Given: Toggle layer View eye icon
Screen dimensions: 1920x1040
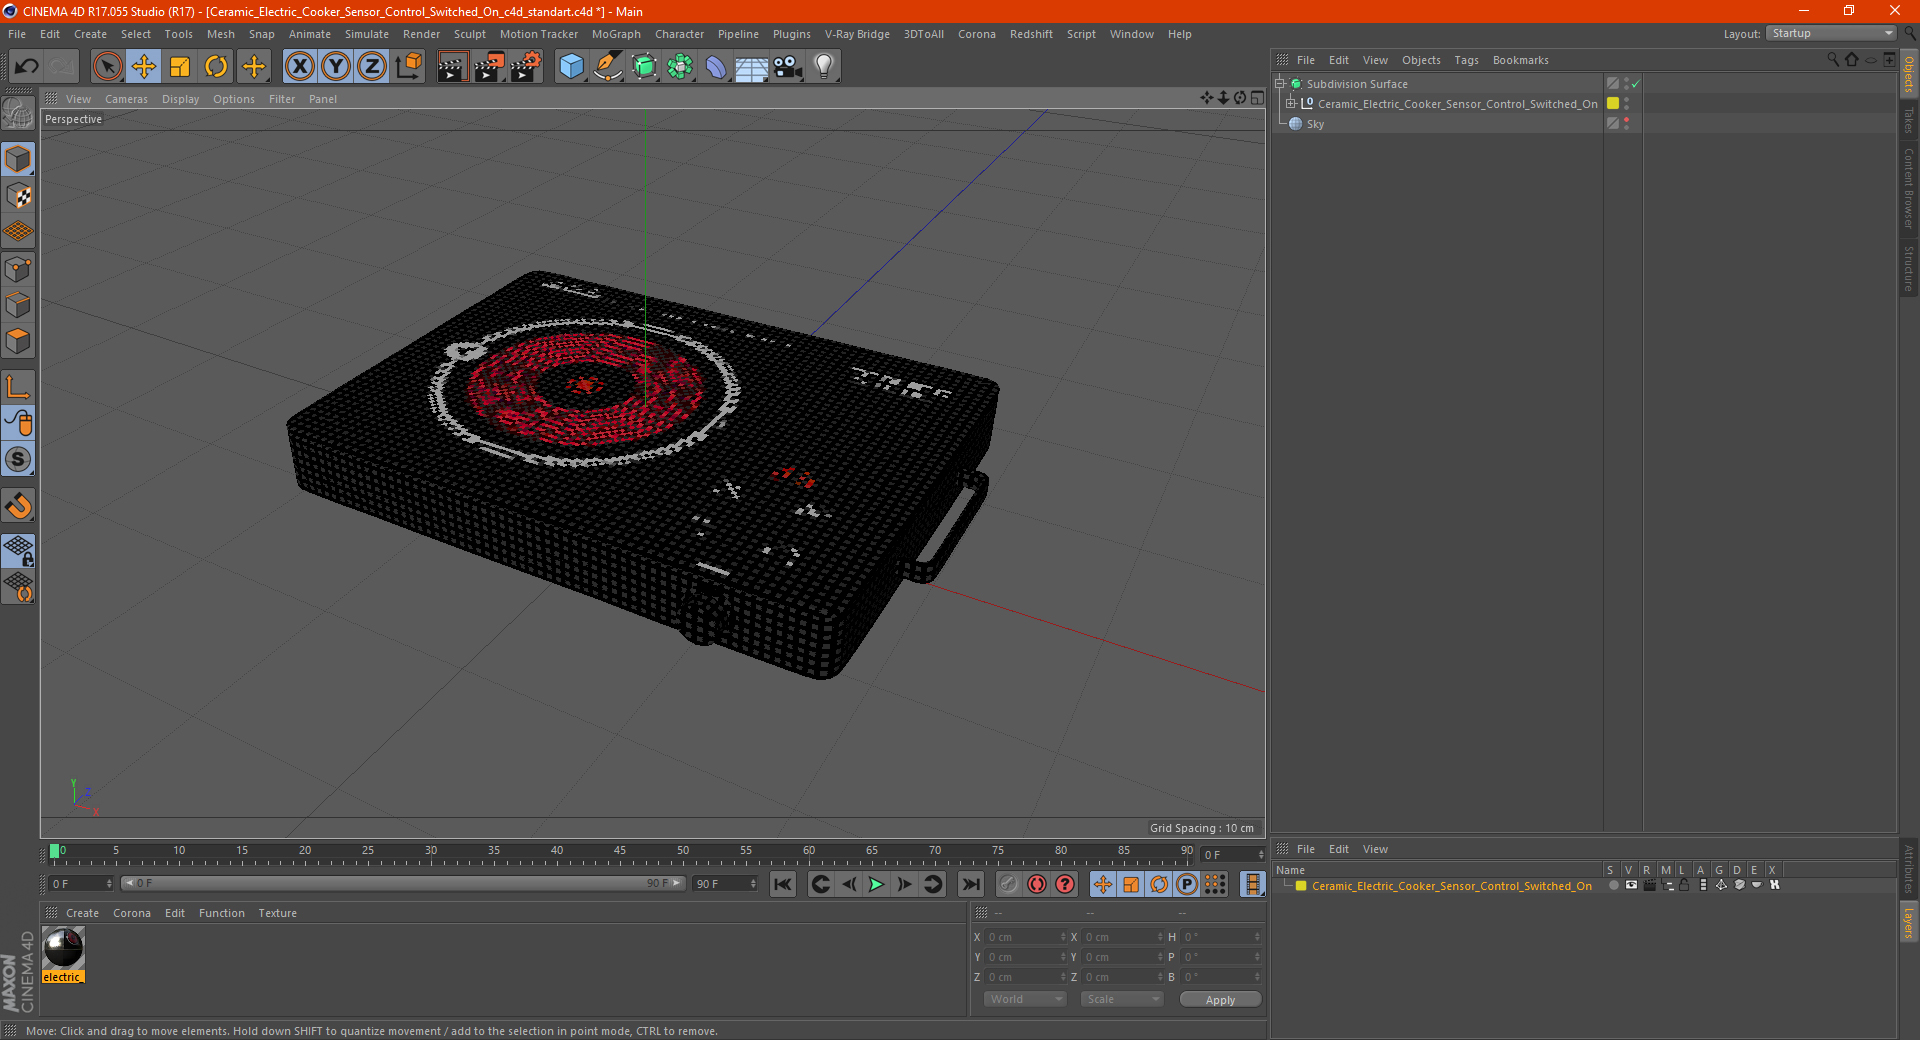Looking at the screenshot, I should click(1631, 886).
